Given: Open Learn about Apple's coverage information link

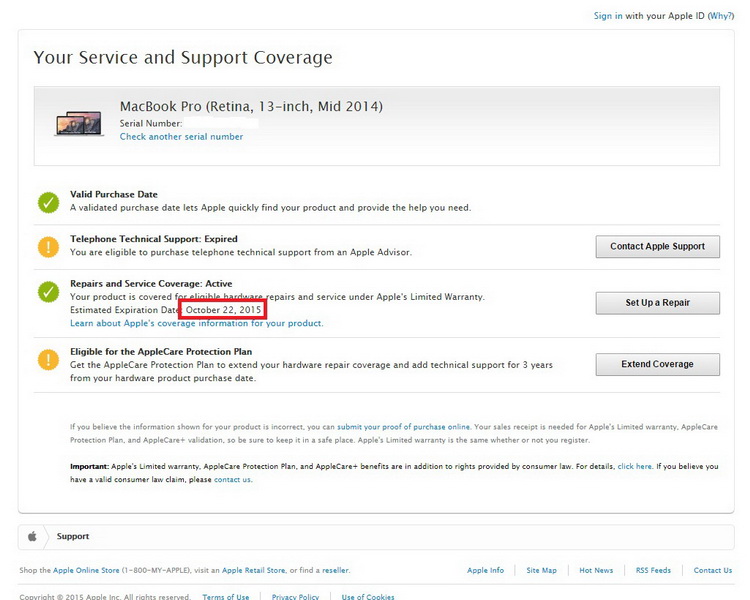Looking at the screenshot, I should (x=196, y=324).
